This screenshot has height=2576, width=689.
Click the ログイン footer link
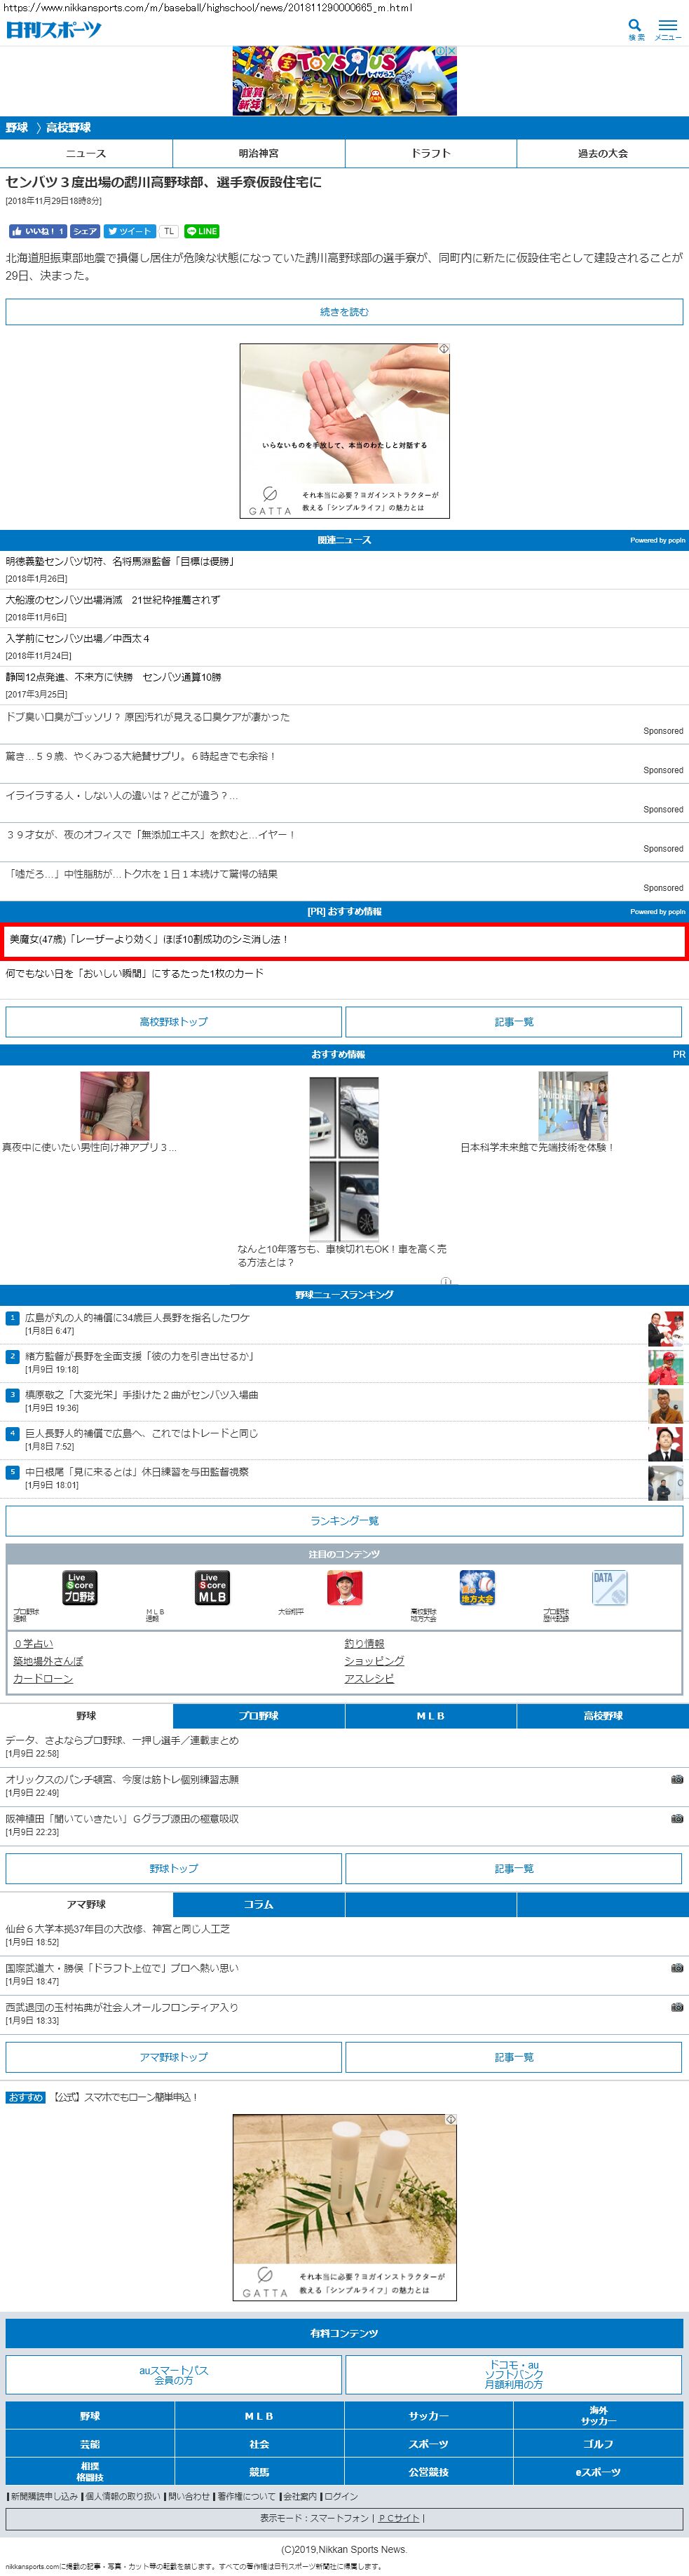[341, 2497]
